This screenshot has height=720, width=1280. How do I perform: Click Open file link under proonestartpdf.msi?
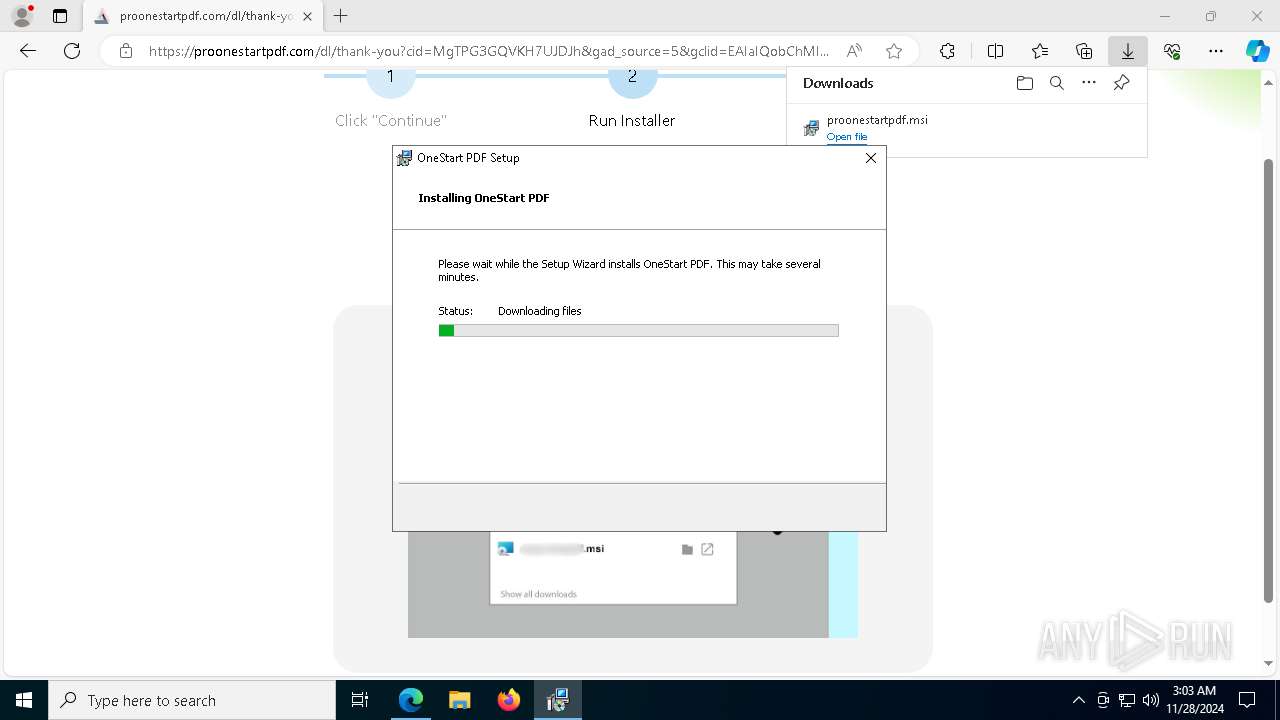click(x=847, y=137)
